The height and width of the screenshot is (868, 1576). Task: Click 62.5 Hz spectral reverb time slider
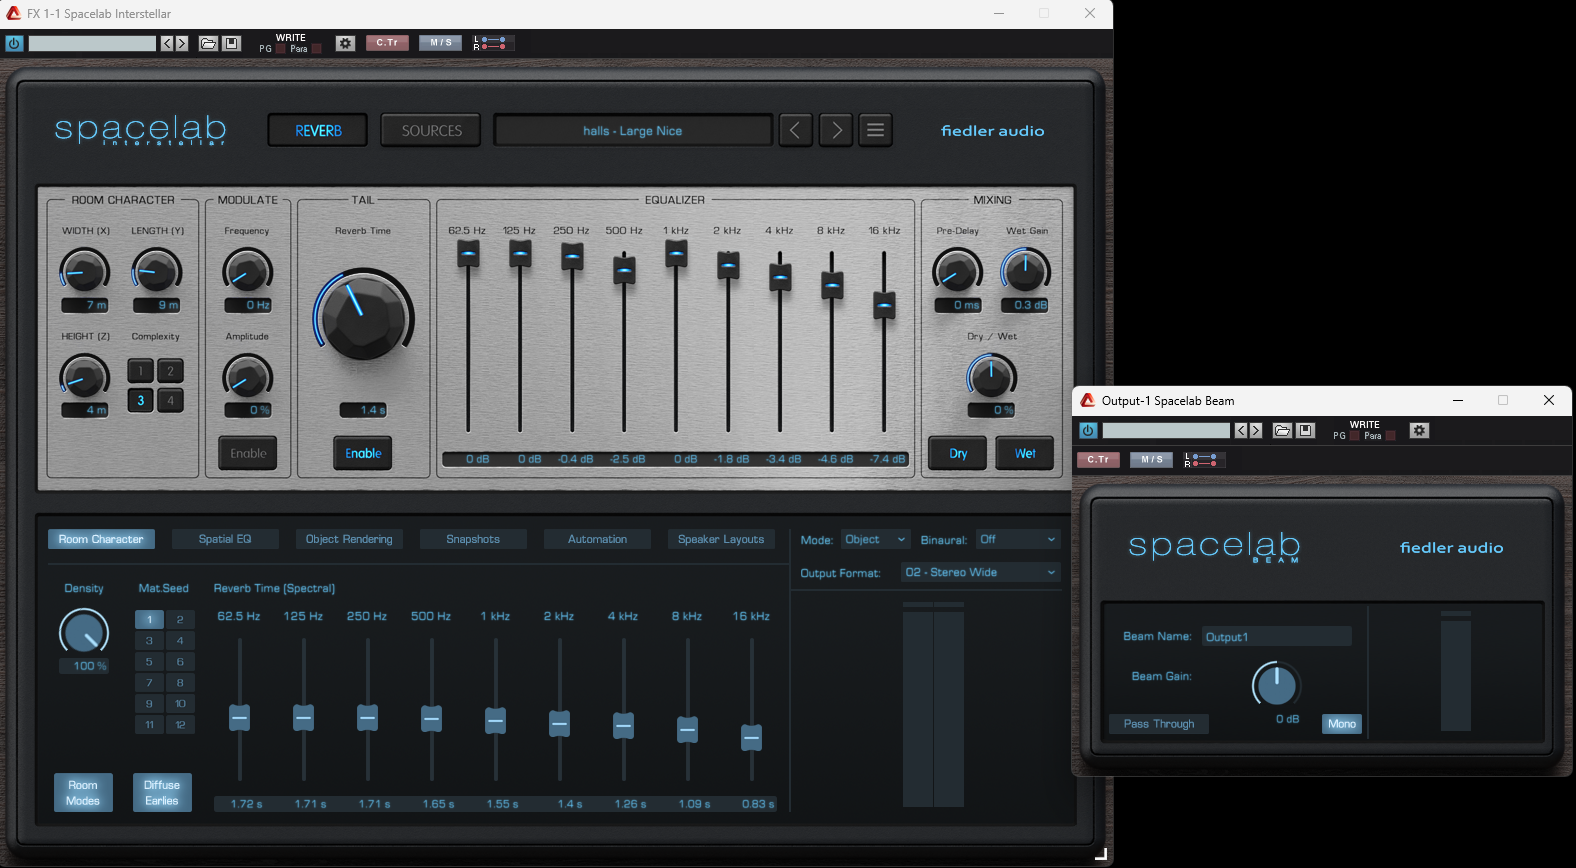(239, 717)
